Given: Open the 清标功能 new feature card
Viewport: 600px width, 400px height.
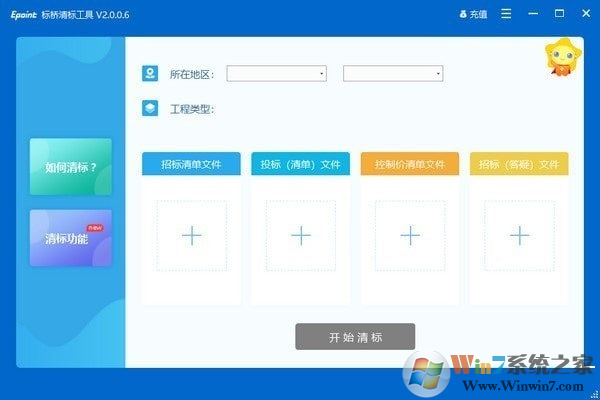Looking at the screenshot, I should [x=71, y=238].
